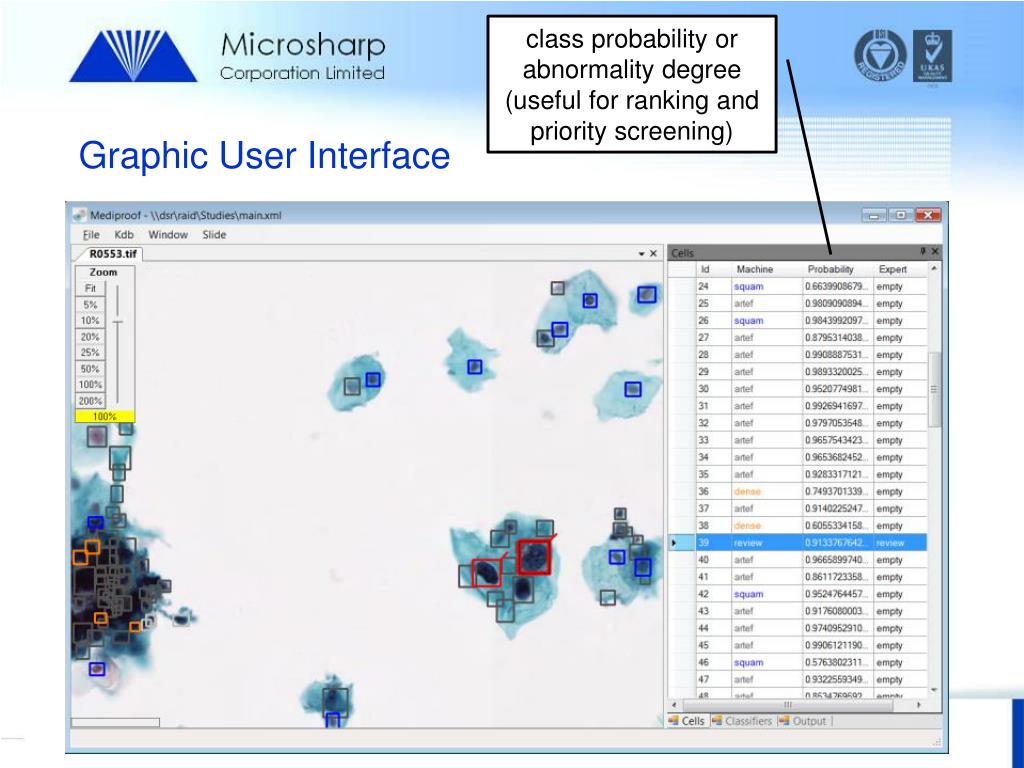This screenshot has height=768, width=1024.
Task: Click the Classifiers tab icon
Action: coord(717,721)
